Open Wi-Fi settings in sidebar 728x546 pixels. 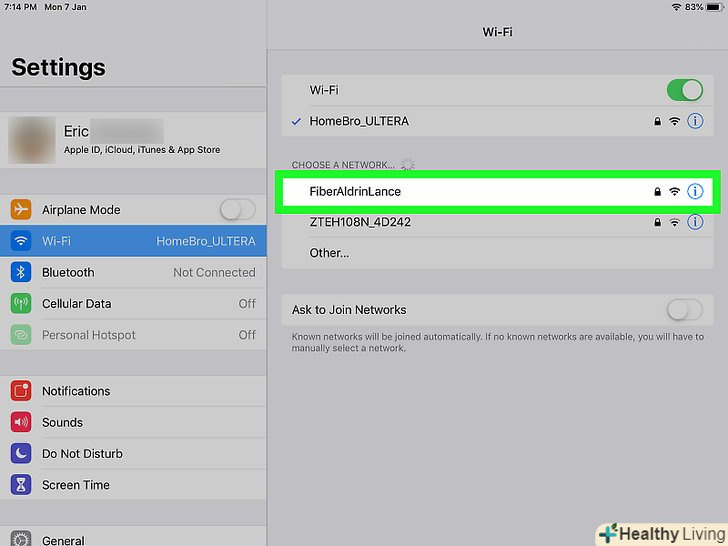tap(133, 241)
